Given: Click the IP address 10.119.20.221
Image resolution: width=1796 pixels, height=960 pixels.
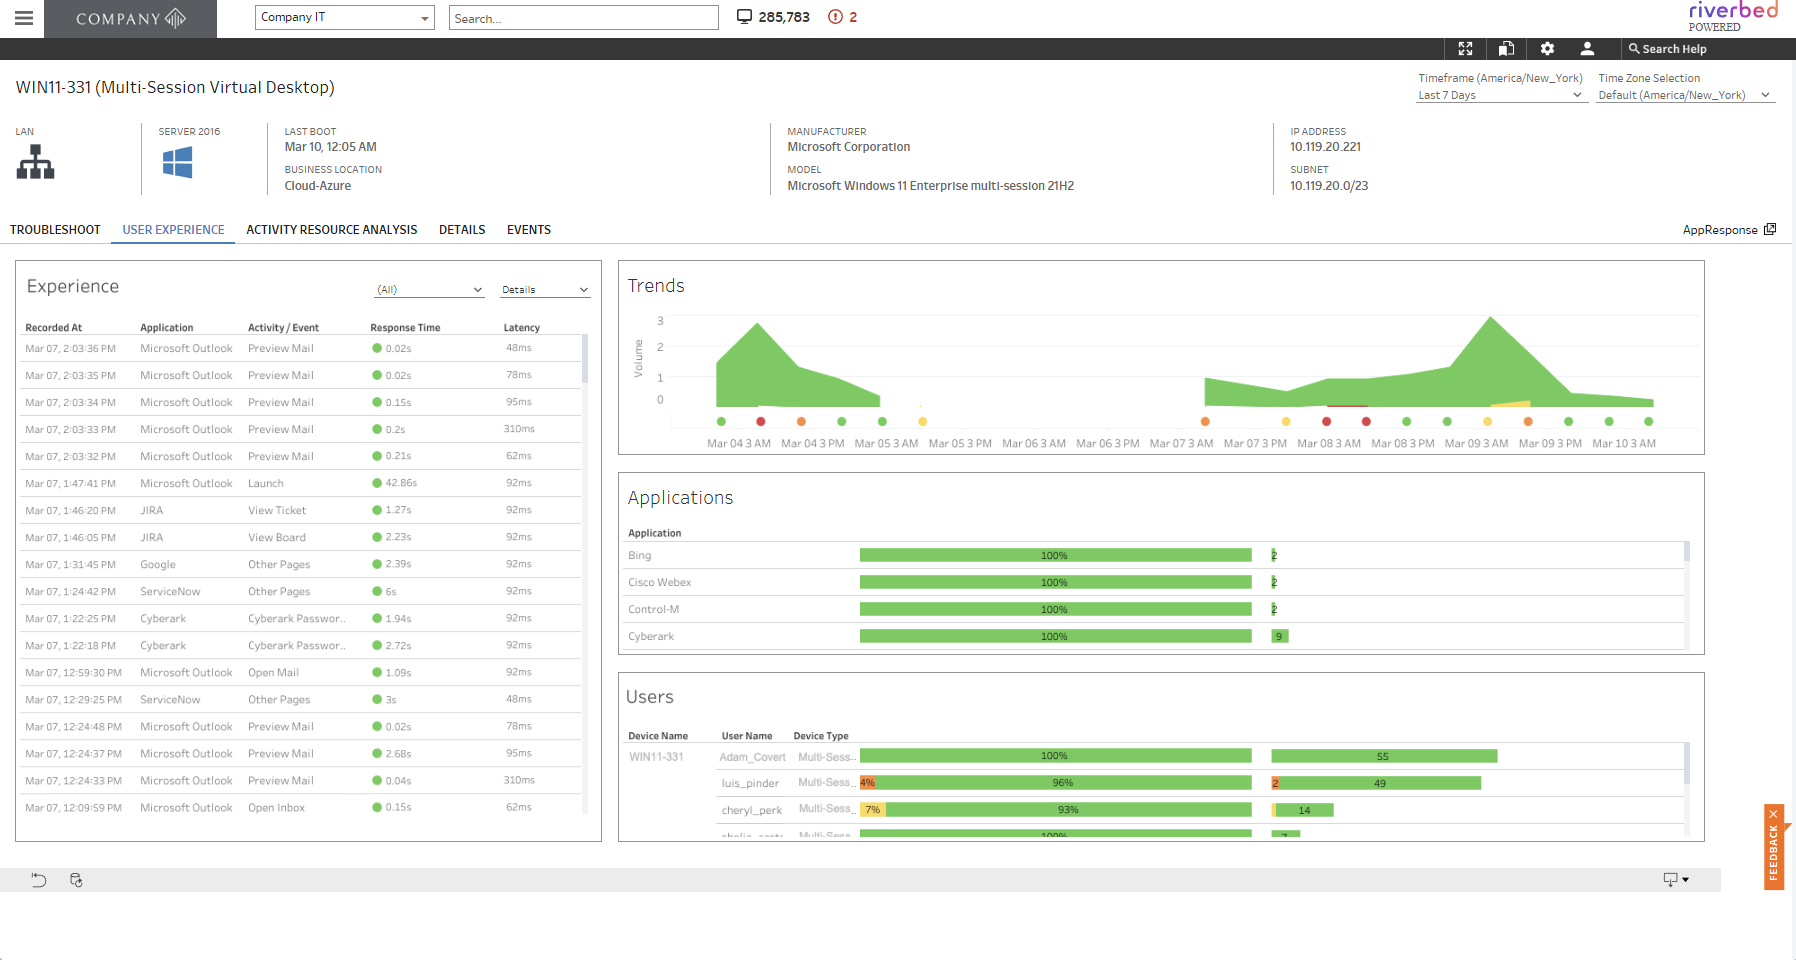Looking at the screenshot, I should point(1325,147).
